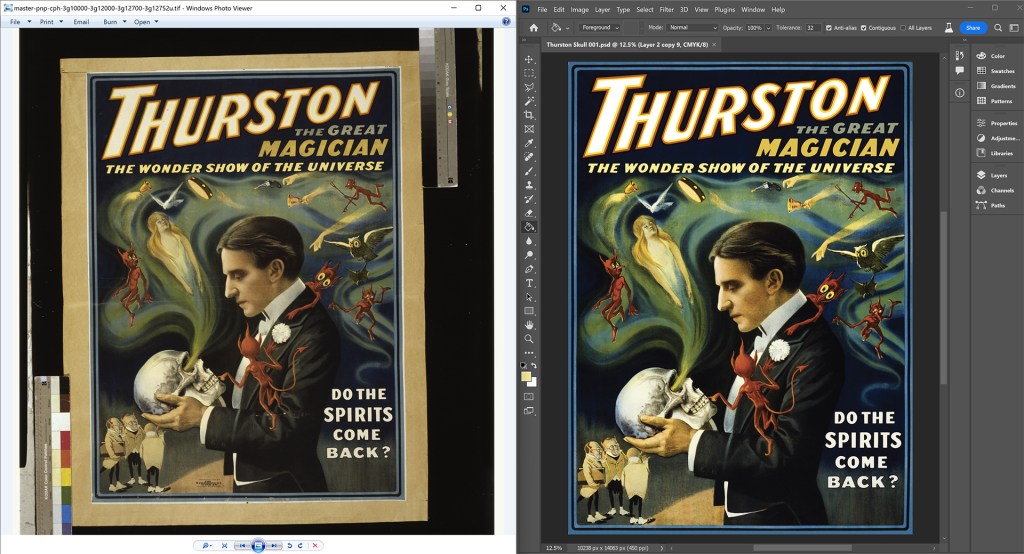
Task: Select the Move tool
Action: pos(529,59)
